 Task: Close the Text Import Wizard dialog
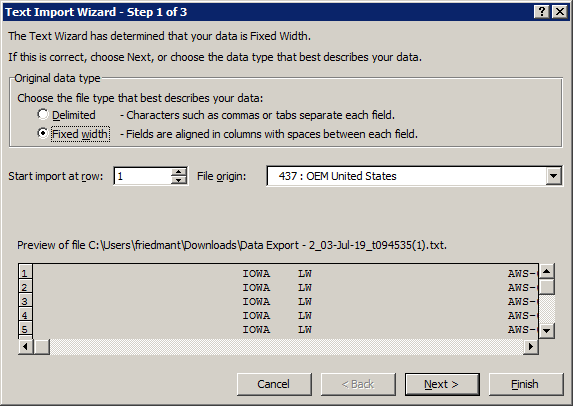click(x=560, y=12)
